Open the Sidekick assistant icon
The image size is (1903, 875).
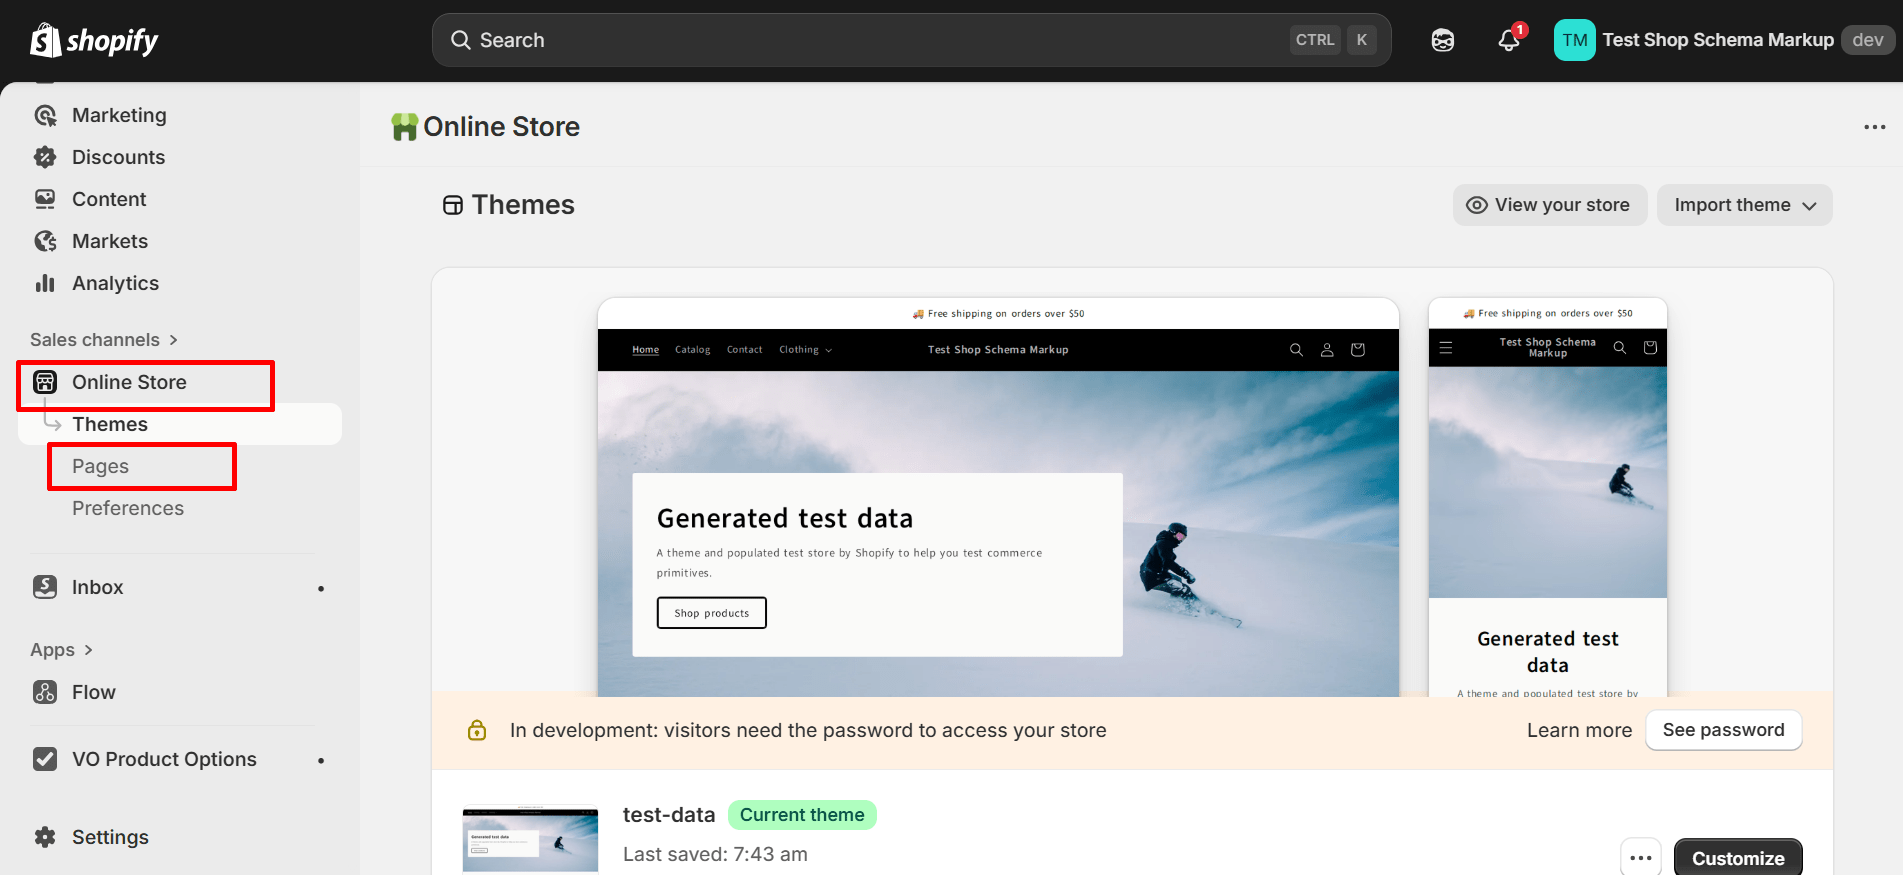pyautogui.click(x=1442, y=40)
